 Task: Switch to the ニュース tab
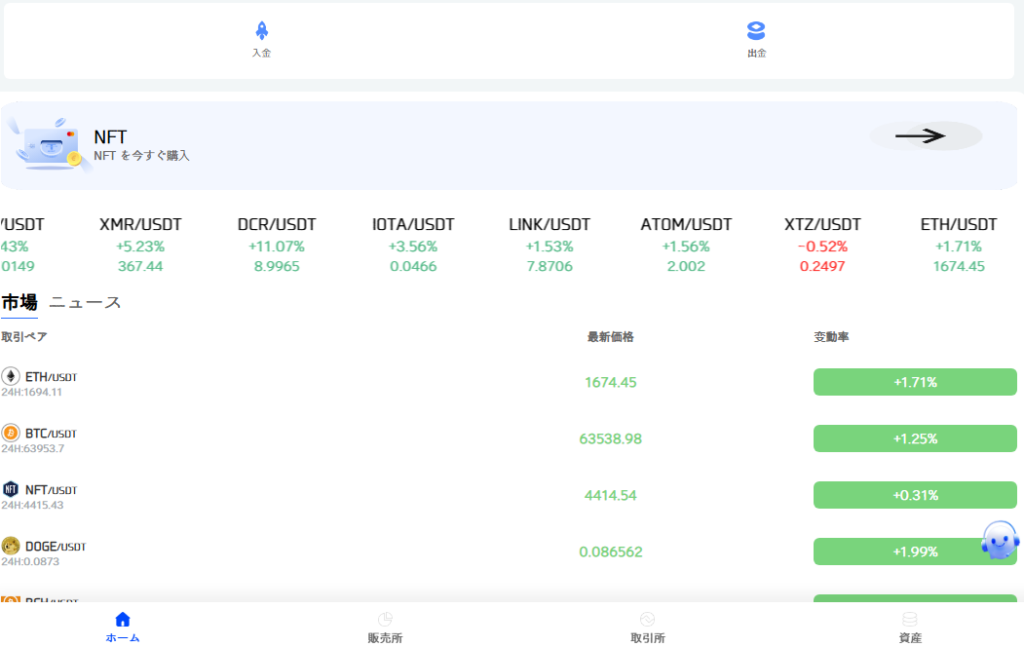(86, 302)
